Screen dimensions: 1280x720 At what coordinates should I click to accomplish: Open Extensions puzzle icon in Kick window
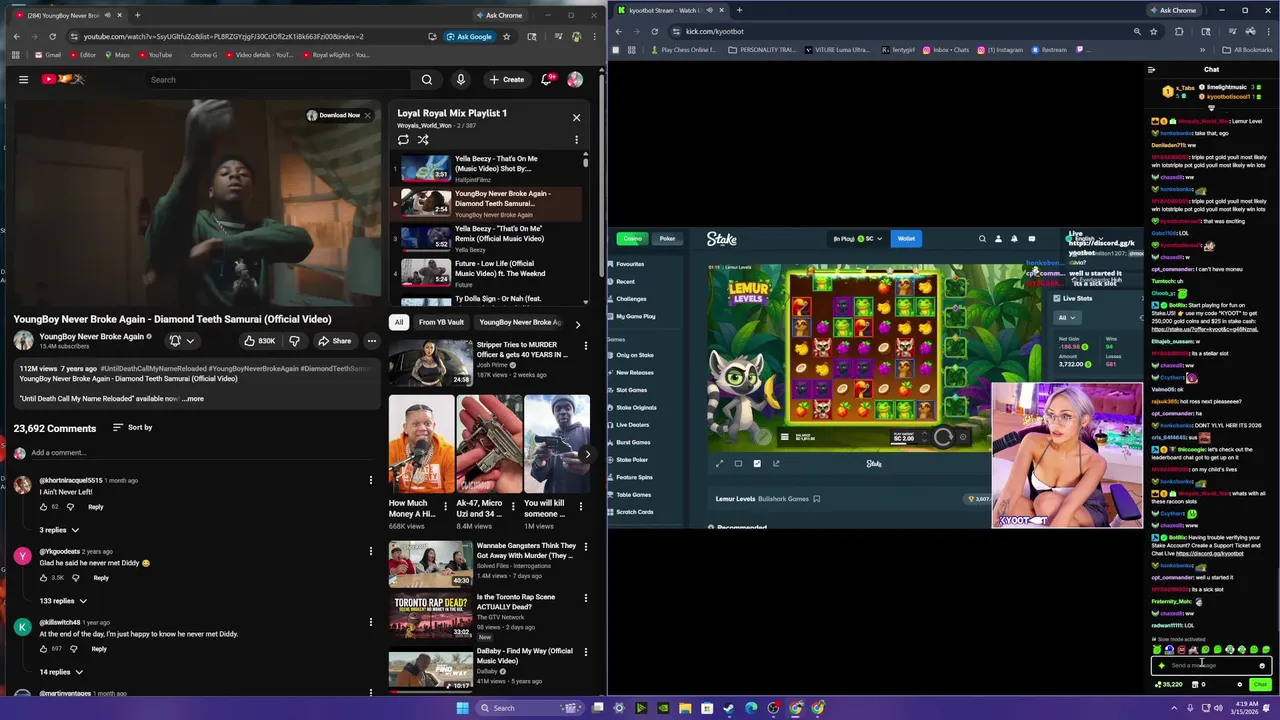pos(1178,31)
